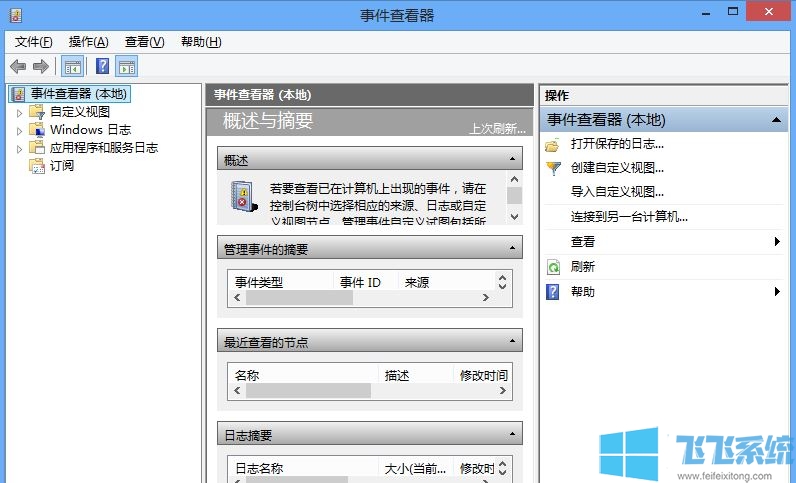Expand 应用程序和服务日志 tree node
This screenshot has height=483, width=796.
(x=18, y=148)
